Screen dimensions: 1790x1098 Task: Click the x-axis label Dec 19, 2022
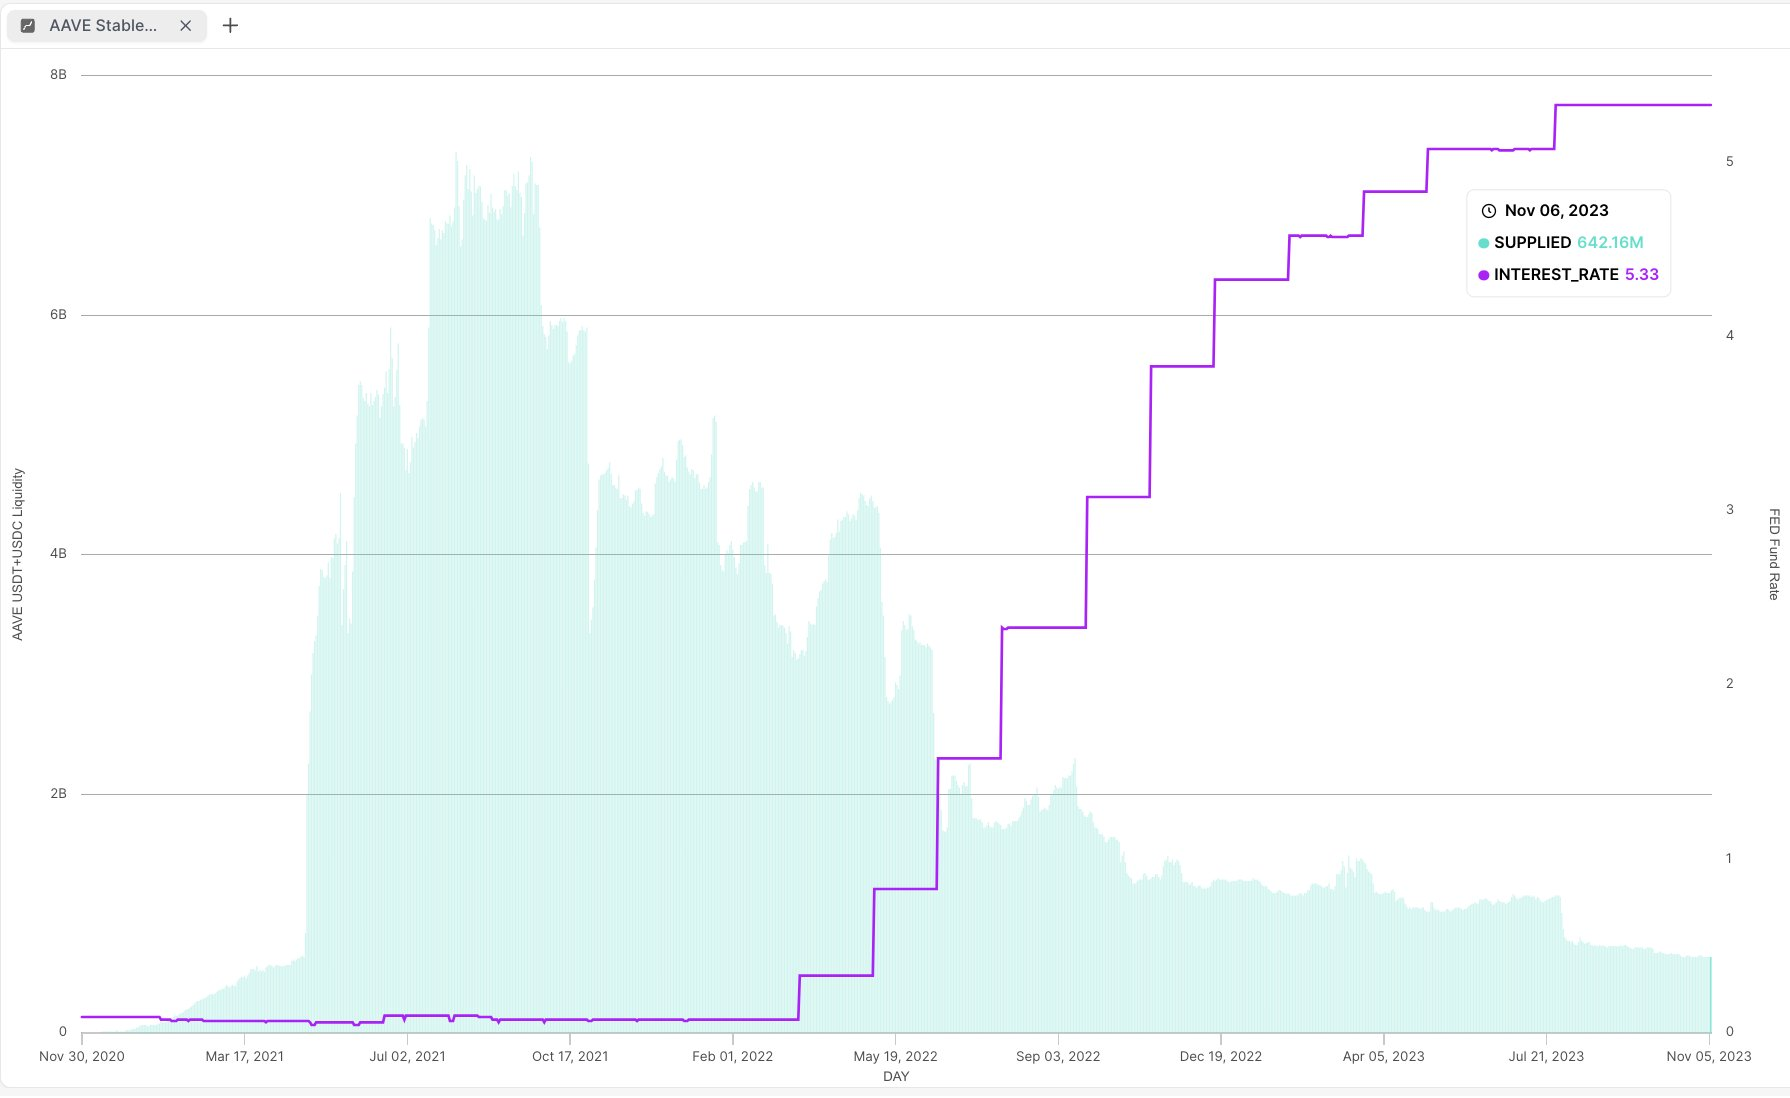1220,1056
